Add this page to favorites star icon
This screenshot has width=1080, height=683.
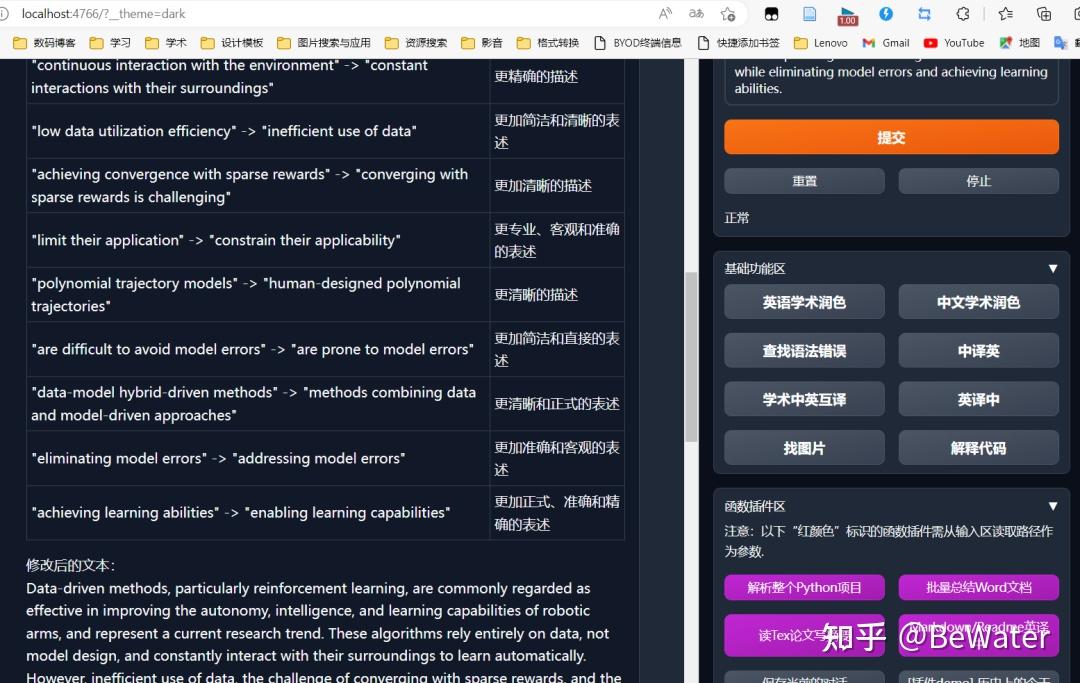728,14
